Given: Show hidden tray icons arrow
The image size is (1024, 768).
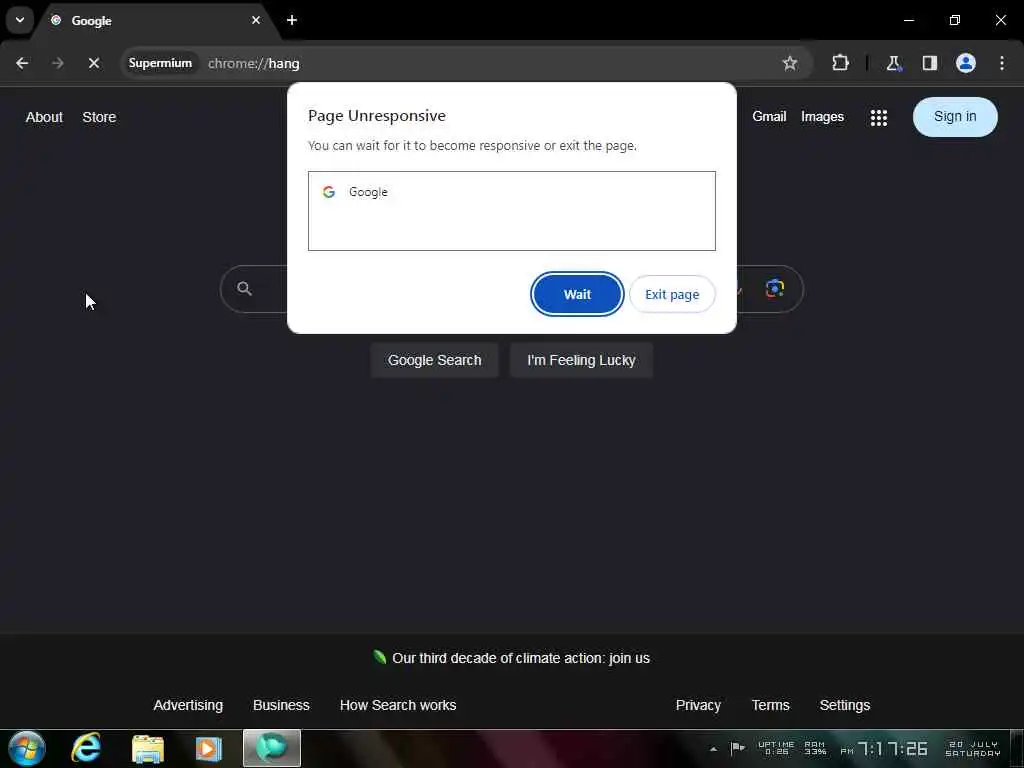Looking at the screenshot, I should point(713,749).
